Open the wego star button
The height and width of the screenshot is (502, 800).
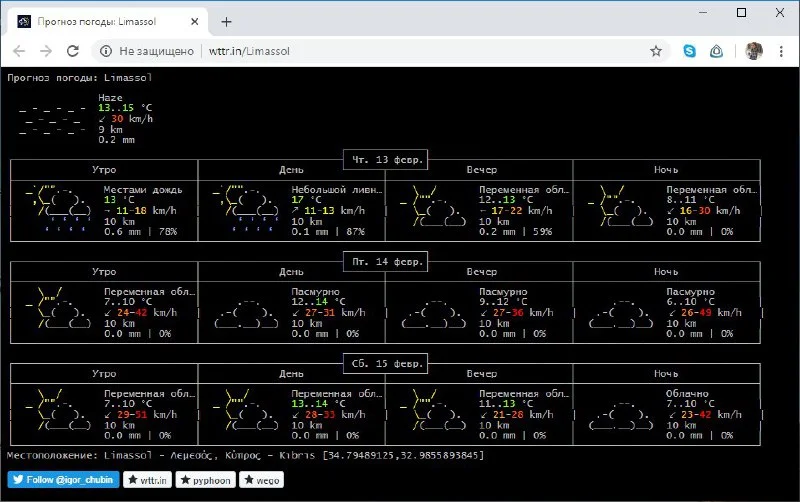pos(261,480)
